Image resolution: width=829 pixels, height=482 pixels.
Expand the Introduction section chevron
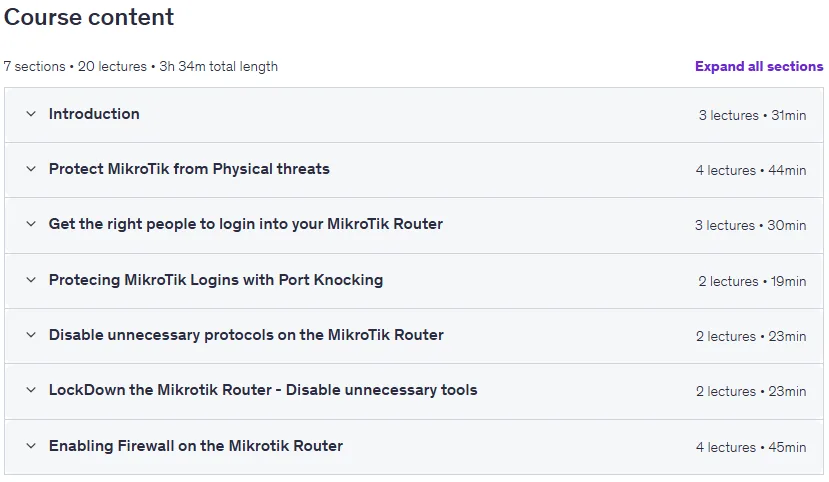[x=31, y=114]
